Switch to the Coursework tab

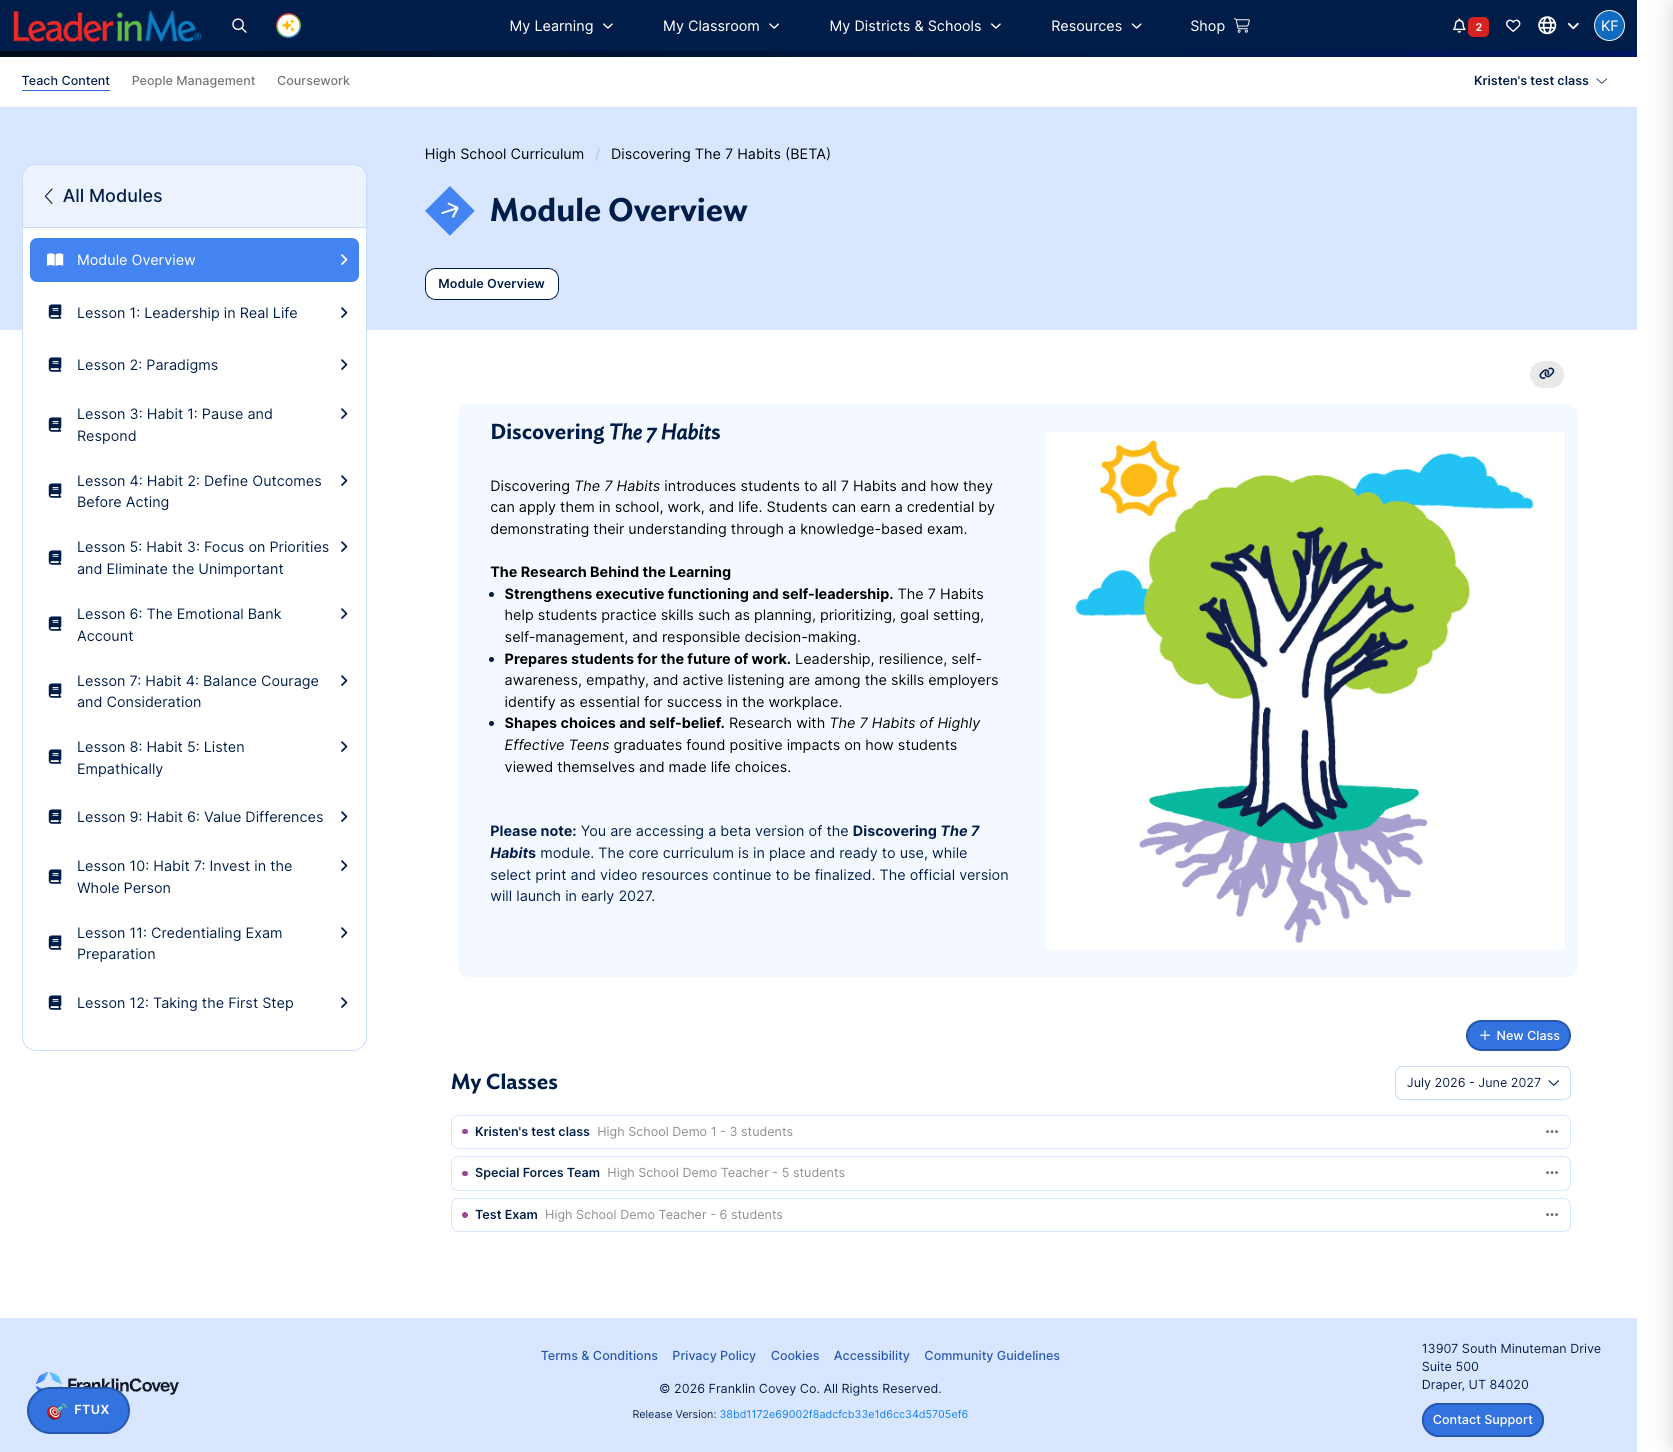point(313,81)
